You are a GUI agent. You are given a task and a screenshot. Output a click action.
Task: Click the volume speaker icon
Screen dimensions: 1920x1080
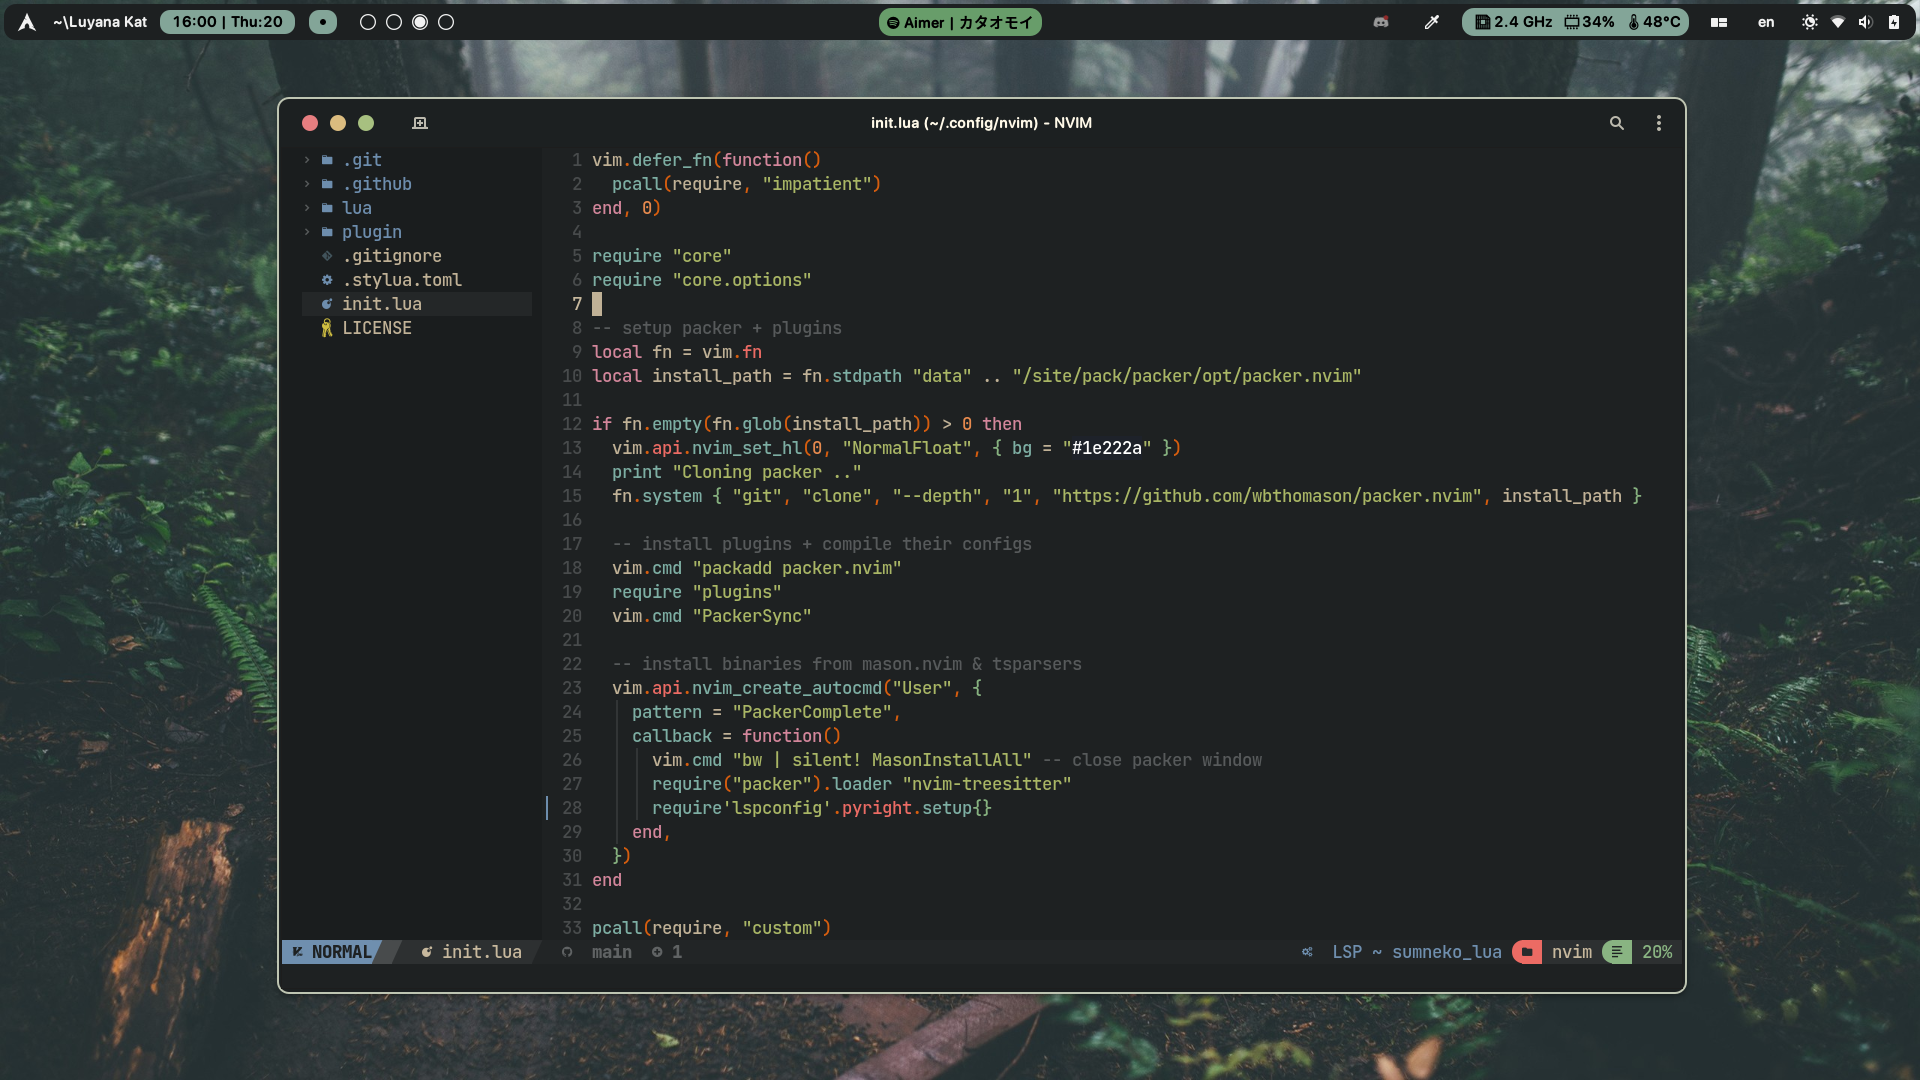(x=1865, y=22)
